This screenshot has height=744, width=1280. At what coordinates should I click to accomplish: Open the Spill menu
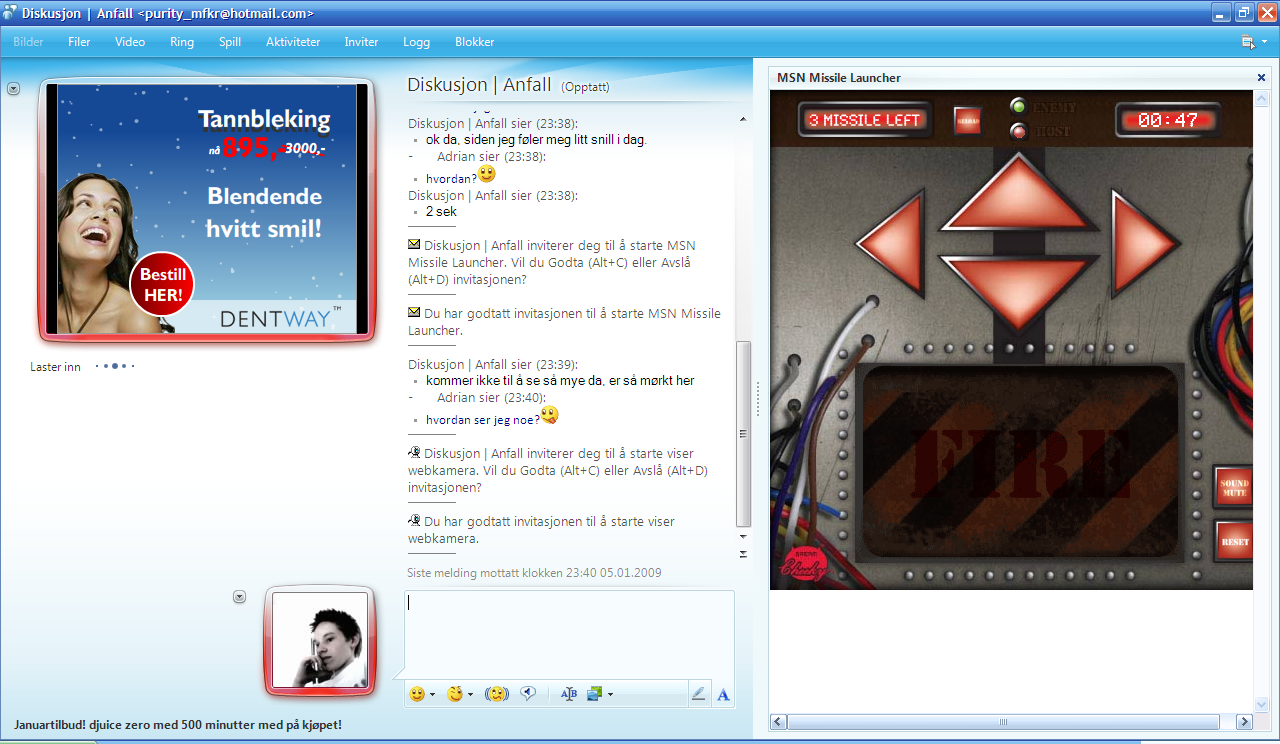pyautogui.click(x=230, y=42)
